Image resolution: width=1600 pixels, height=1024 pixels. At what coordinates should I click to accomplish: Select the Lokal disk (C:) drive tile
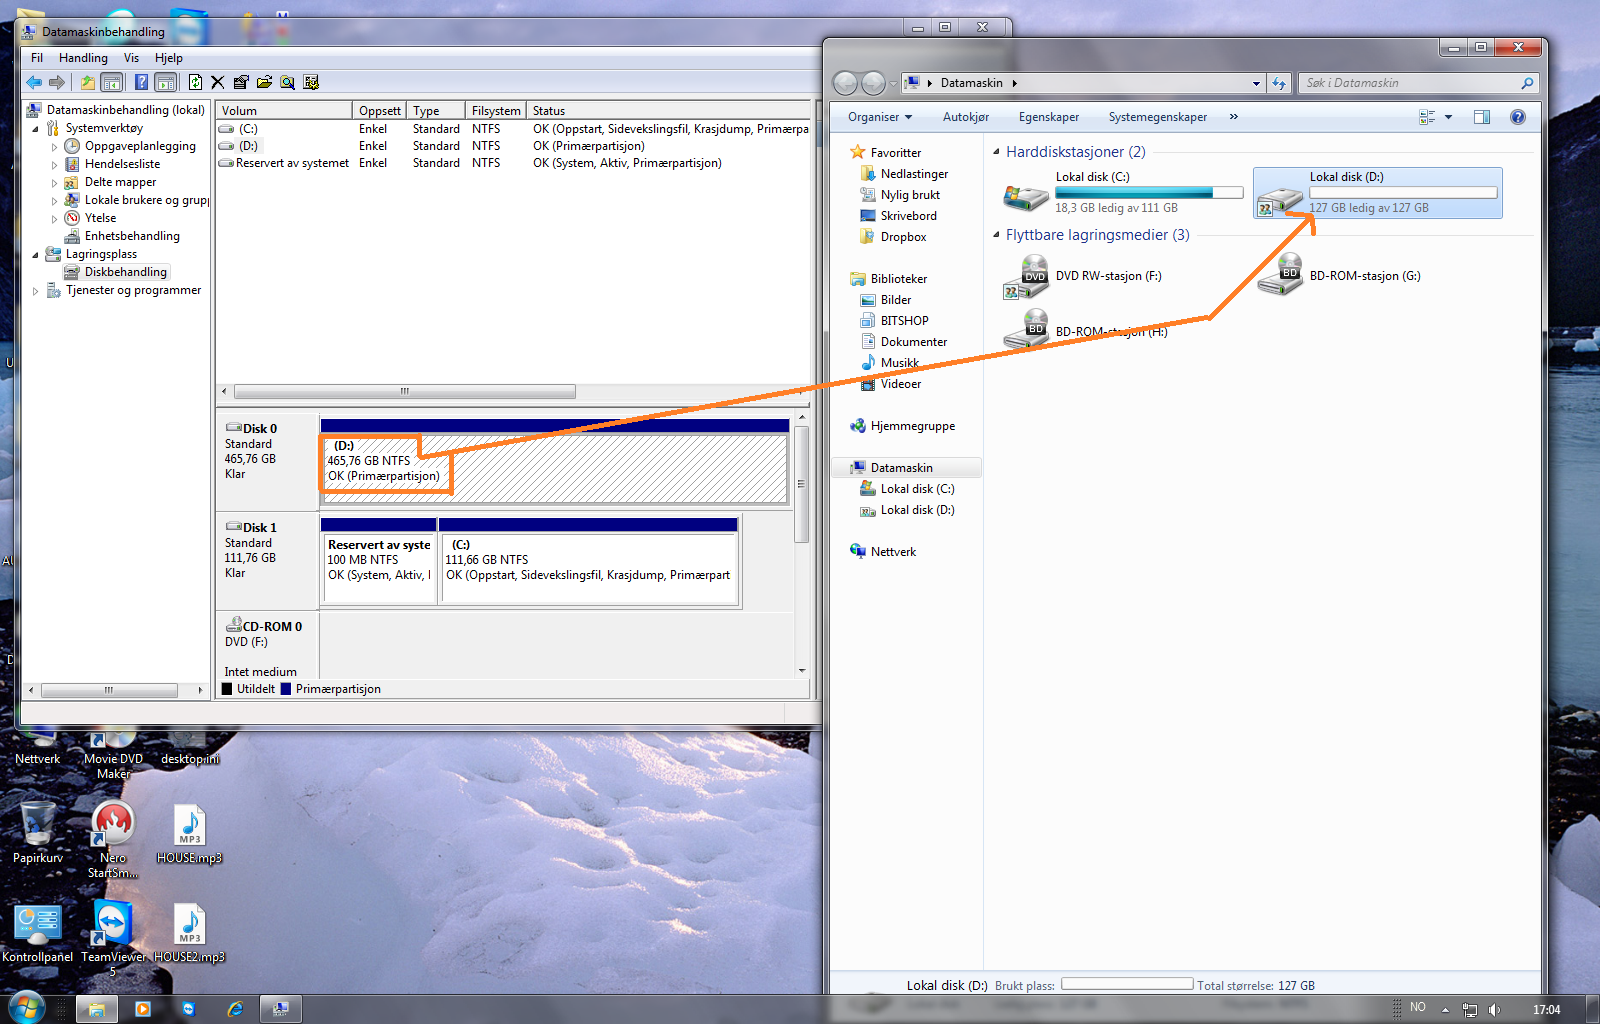pyautogui.click(x=1123, y=192)
